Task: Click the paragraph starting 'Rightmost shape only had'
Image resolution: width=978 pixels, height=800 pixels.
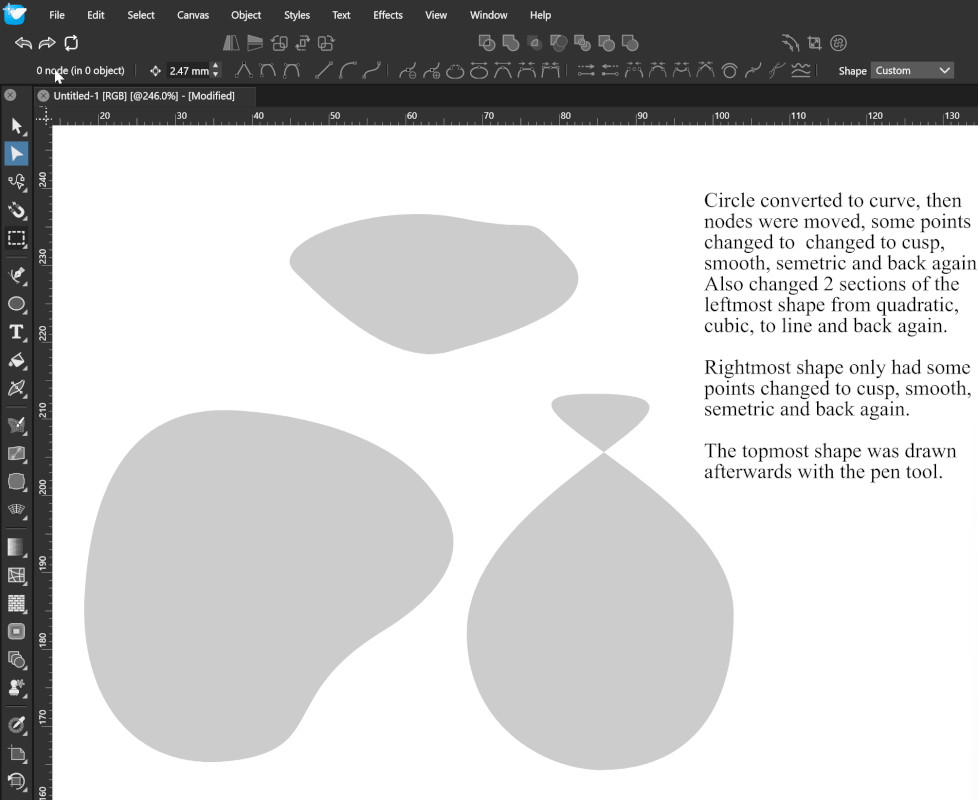Action: 838,388
